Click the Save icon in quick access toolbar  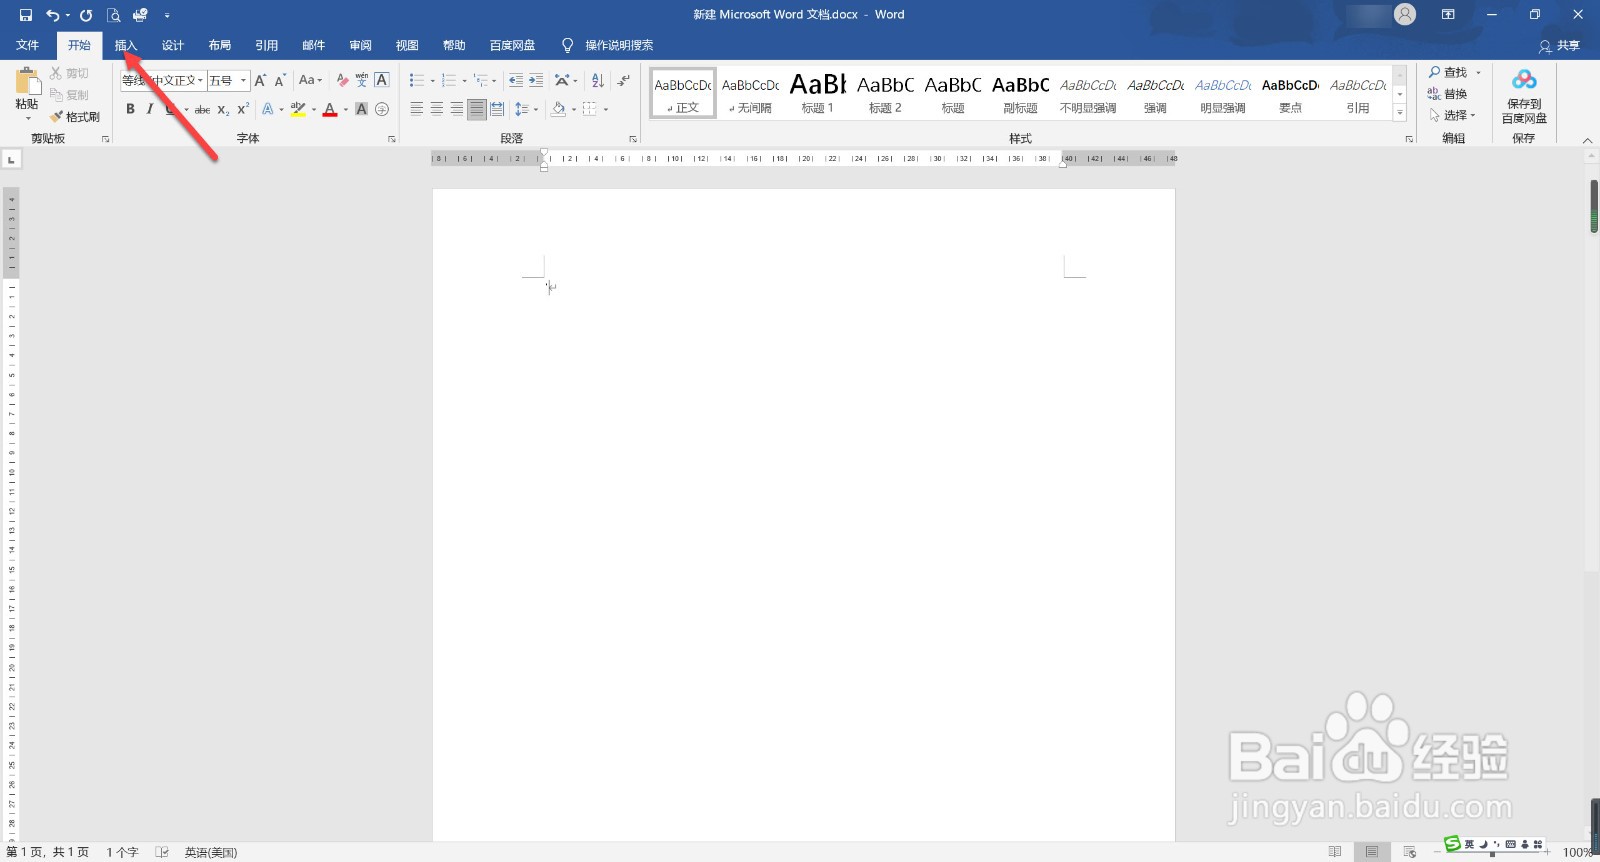[x=26, y=15]
